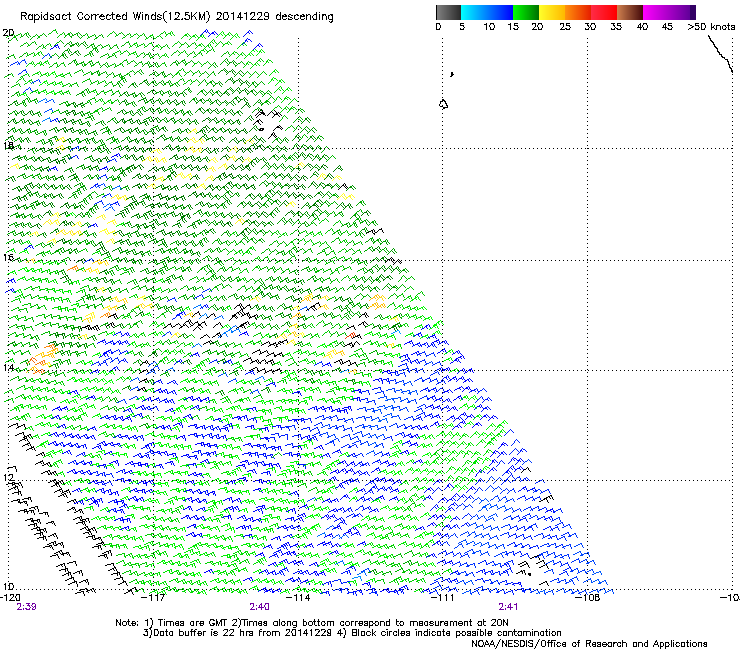Image resolution: width=740 pixels, height=650 pixels.
Task: Click the longitude axis label '-108'
Action: point(588,598)
